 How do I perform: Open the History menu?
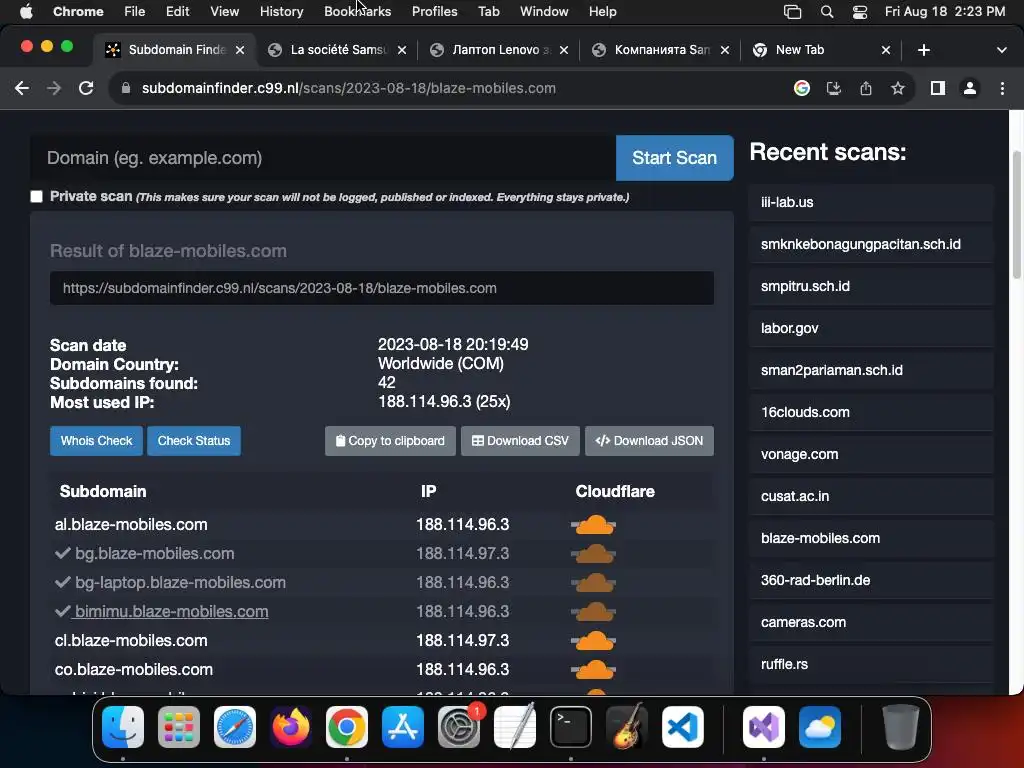[x=281, y=12]
